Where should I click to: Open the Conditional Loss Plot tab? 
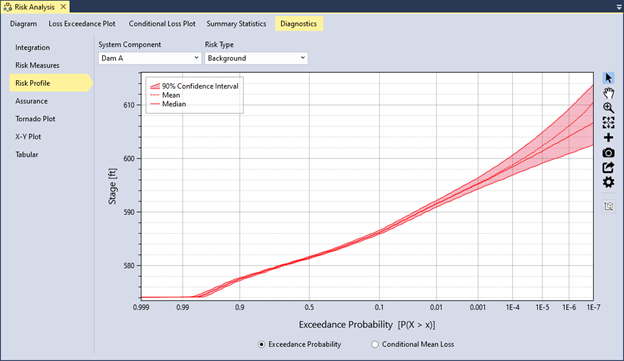(162, 24)
